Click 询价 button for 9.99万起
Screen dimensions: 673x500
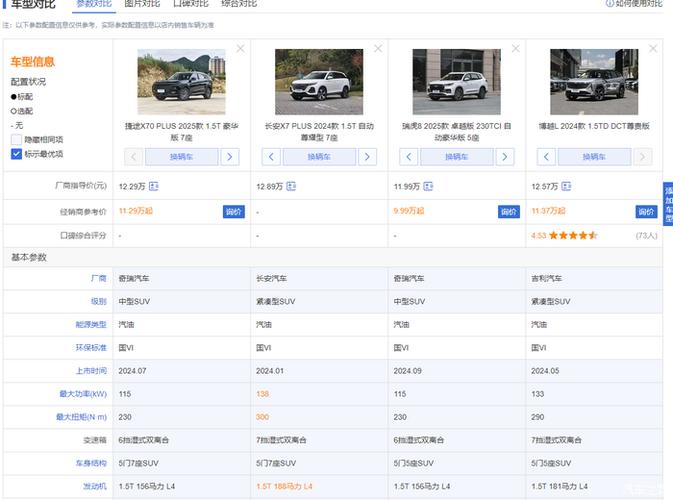pyautogui.click(x=509, y=212)
